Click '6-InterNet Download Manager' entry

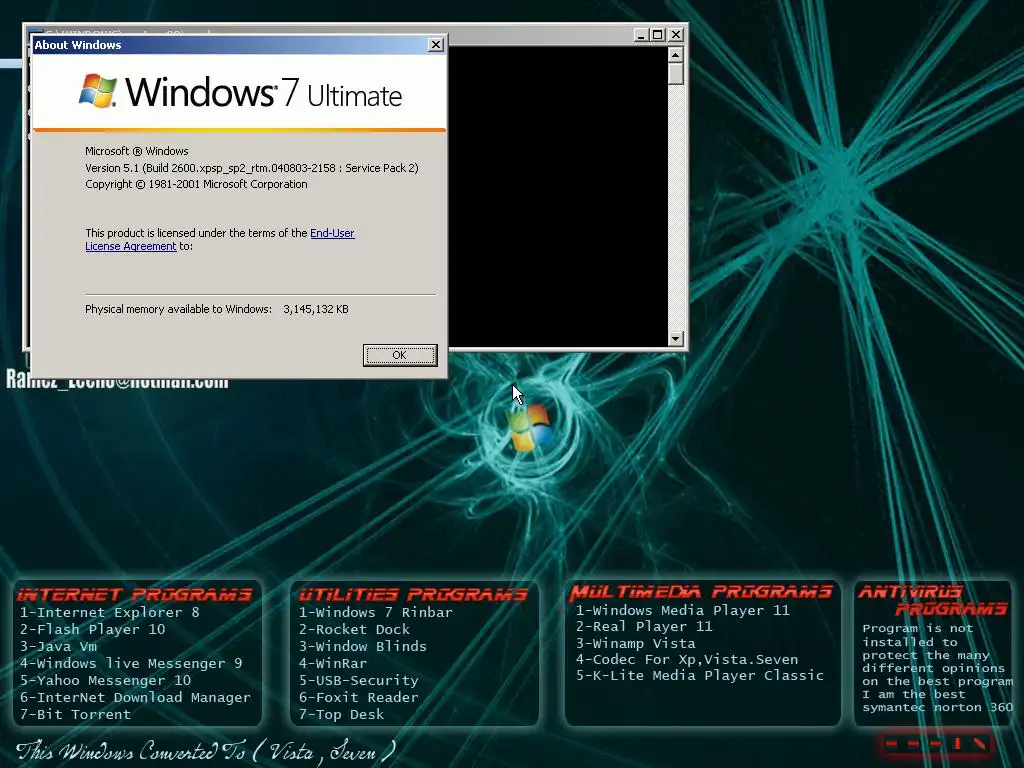(x=135, y=697)
